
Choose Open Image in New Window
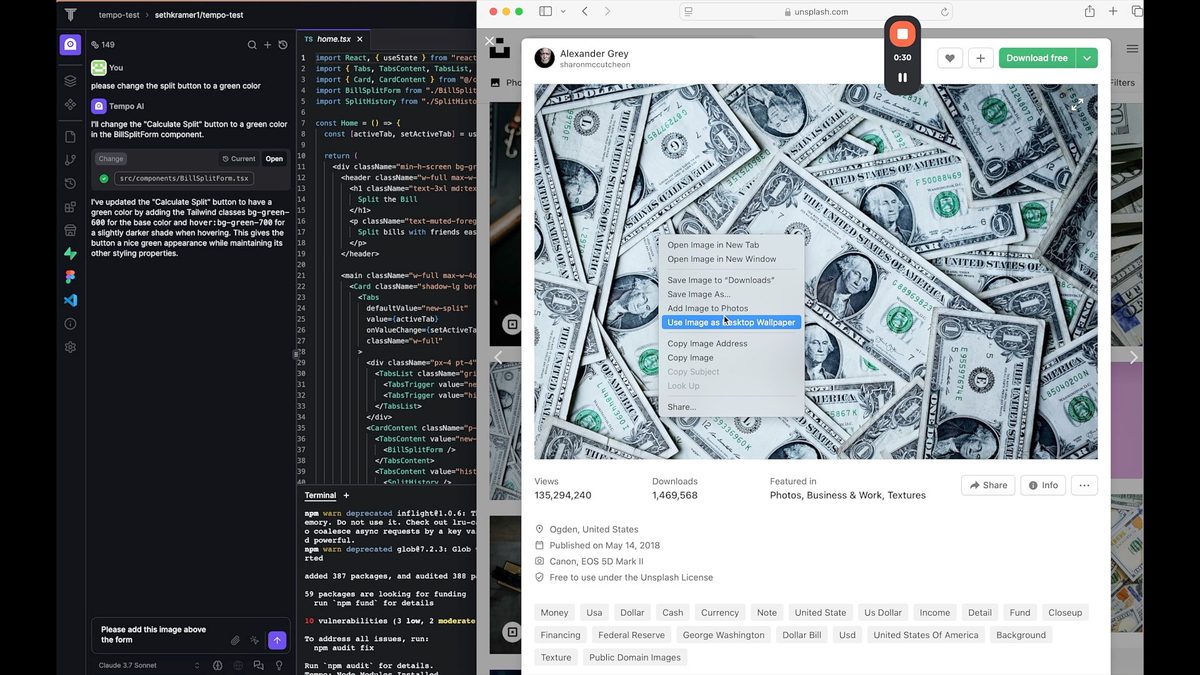722,259
